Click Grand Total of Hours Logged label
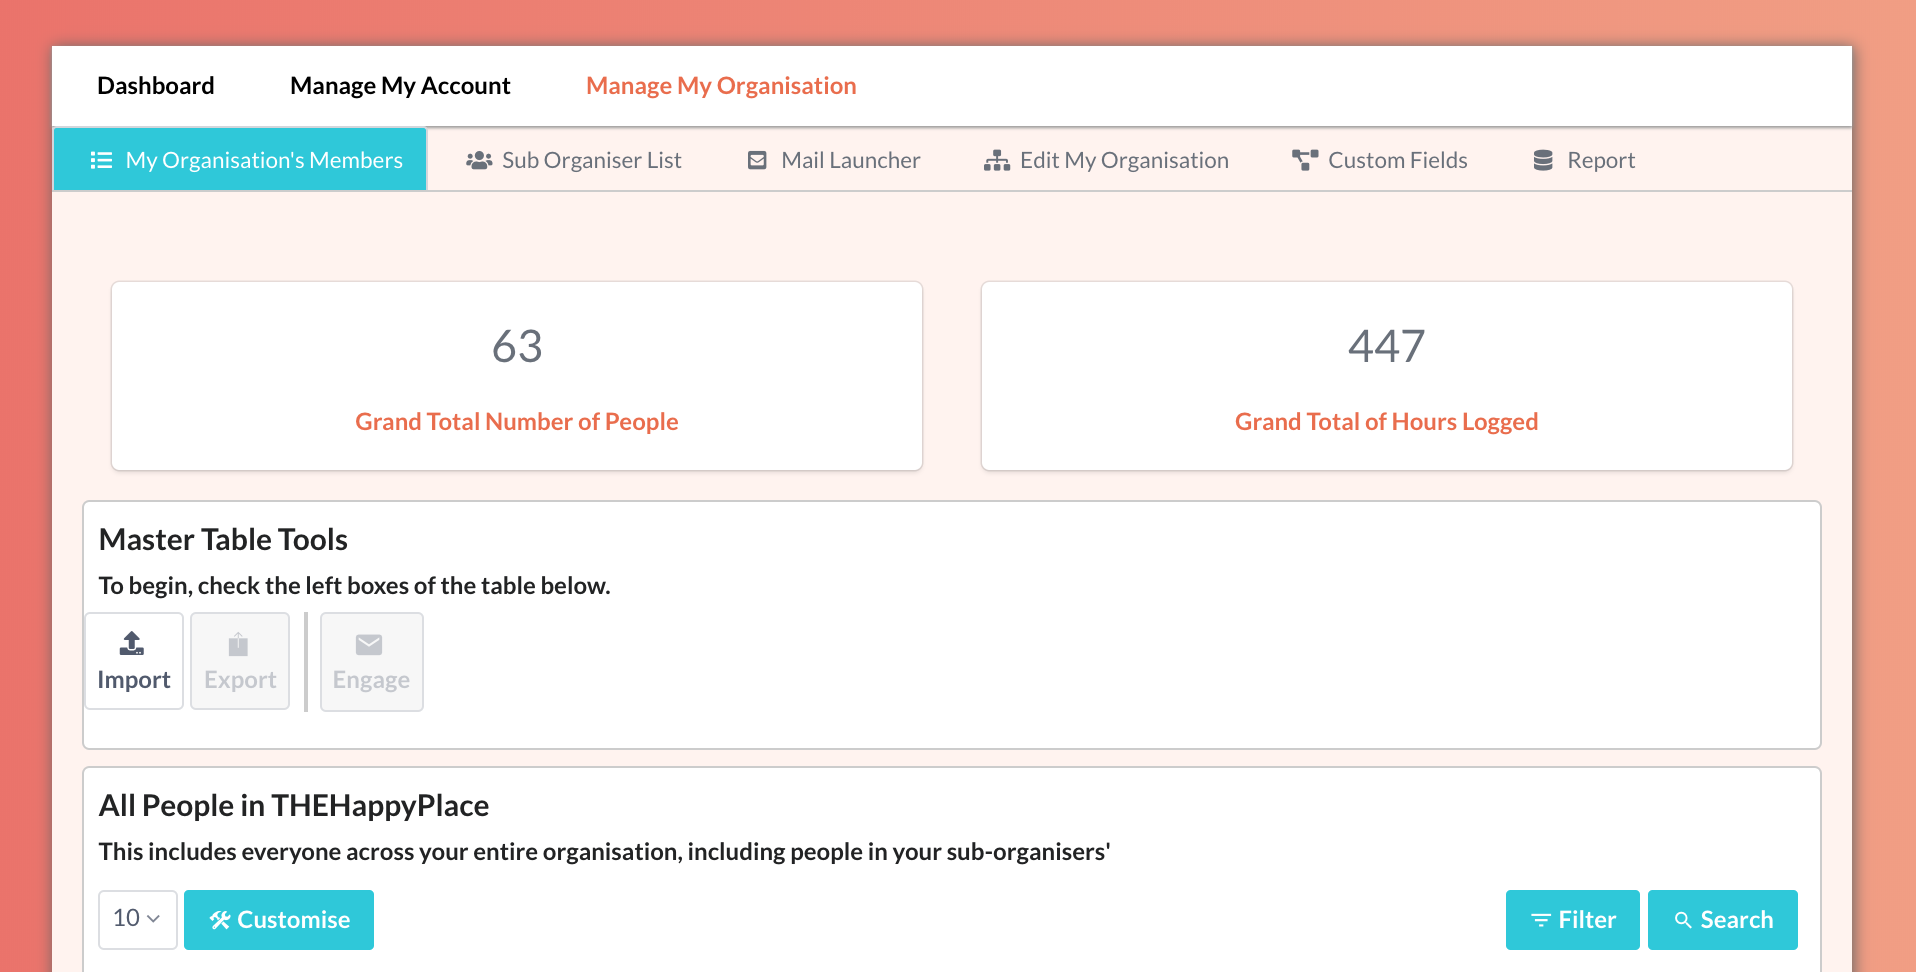 1386,422
